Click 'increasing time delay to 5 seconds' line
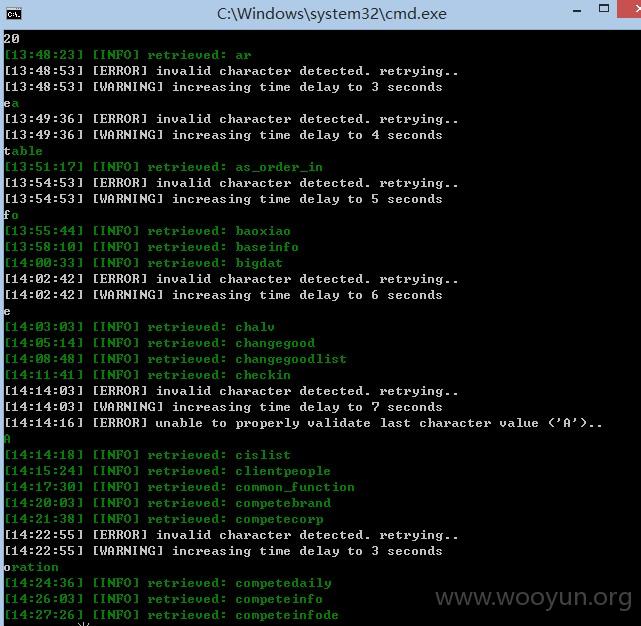 coord(223,199)
